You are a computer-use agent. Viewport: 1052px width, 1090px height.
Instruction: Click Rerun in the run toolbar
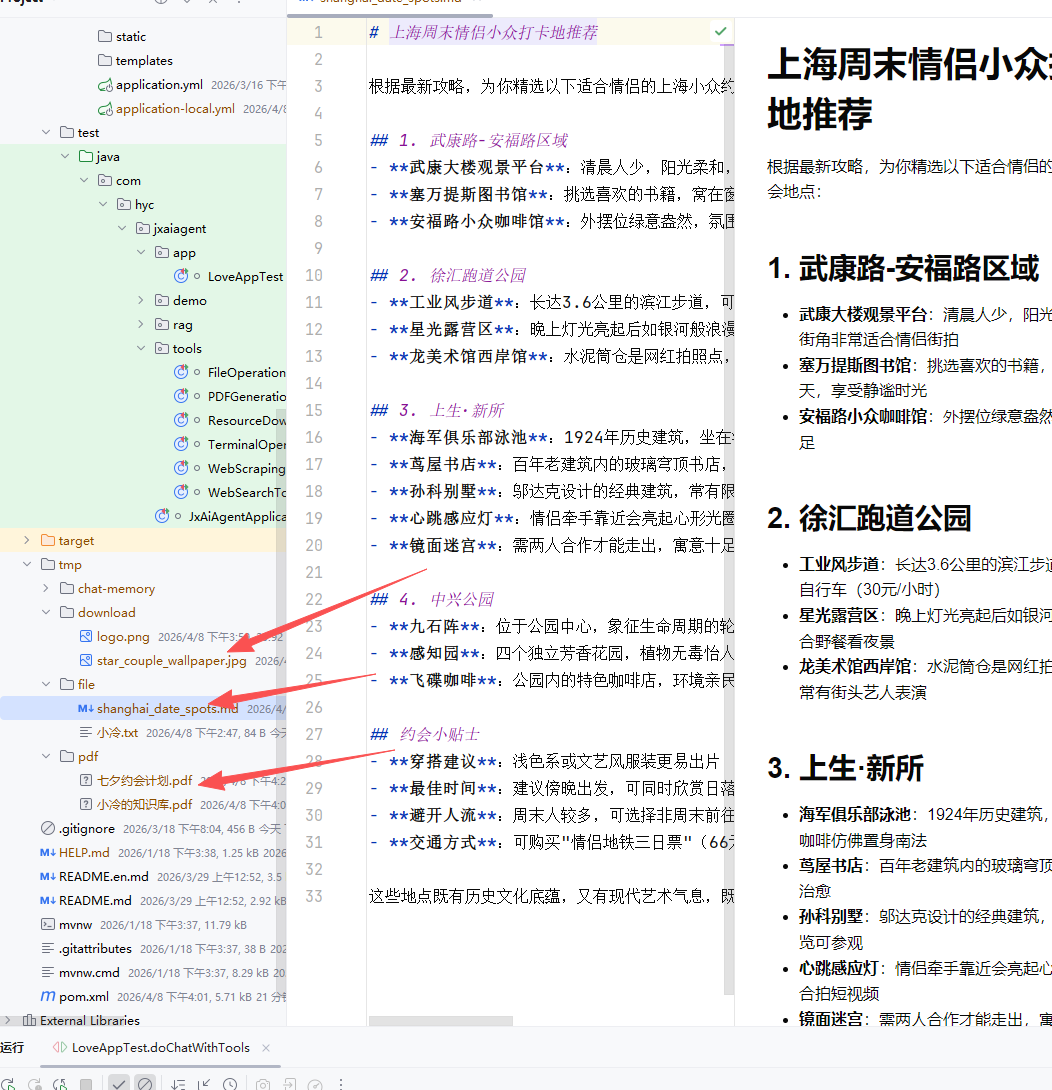pos(8,1084)
